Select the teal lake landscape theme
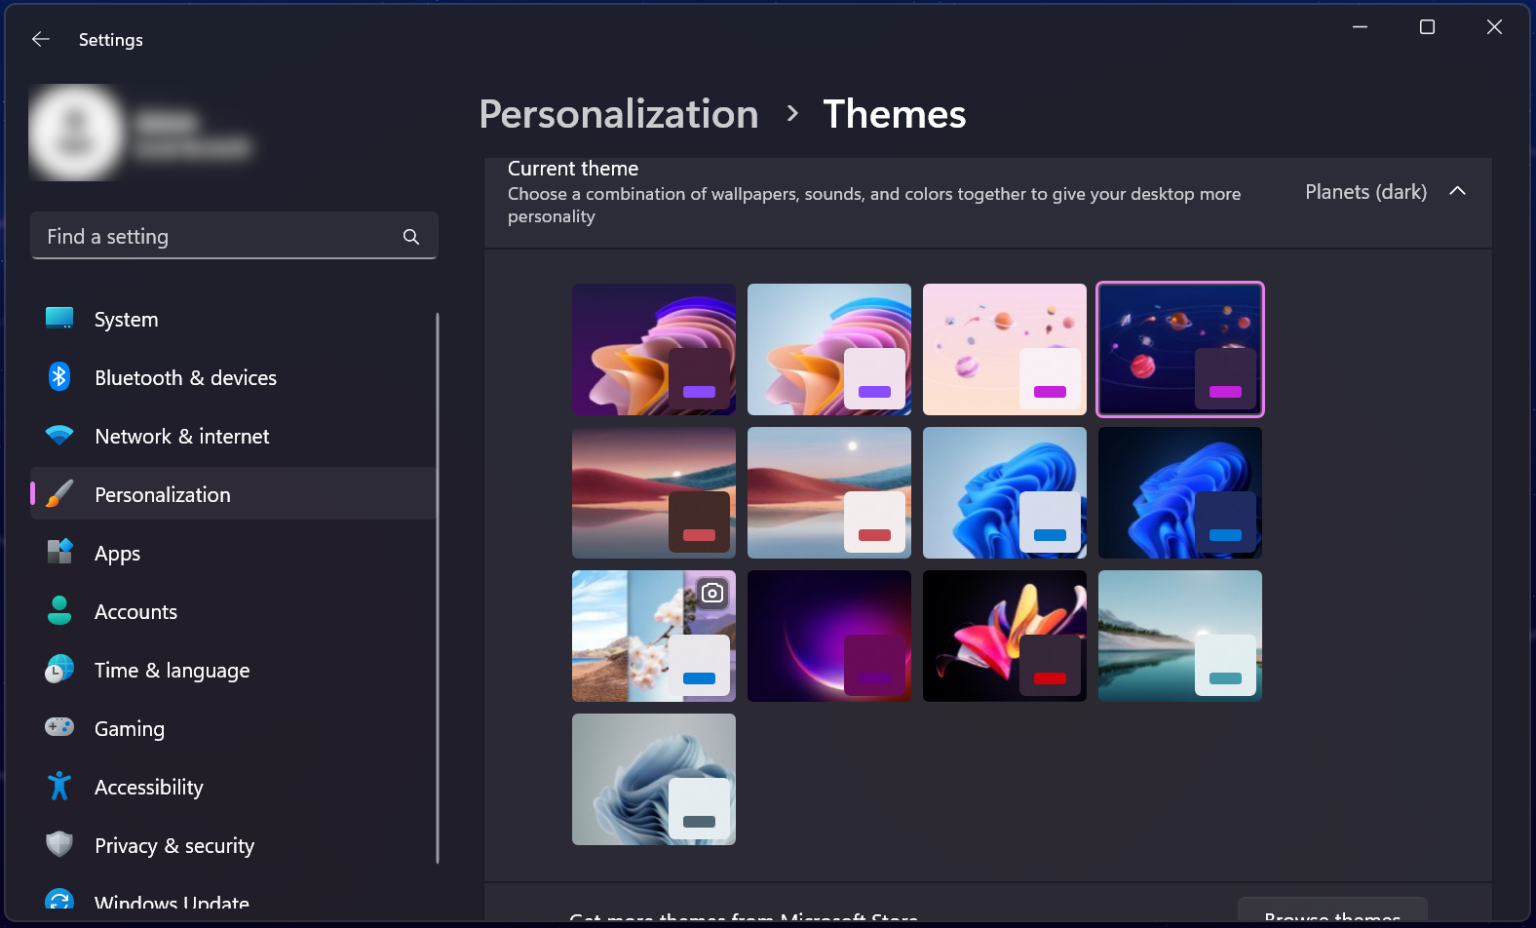Image resolution: width=1536 pixels, height=928 pixels. coord(1180,636)
